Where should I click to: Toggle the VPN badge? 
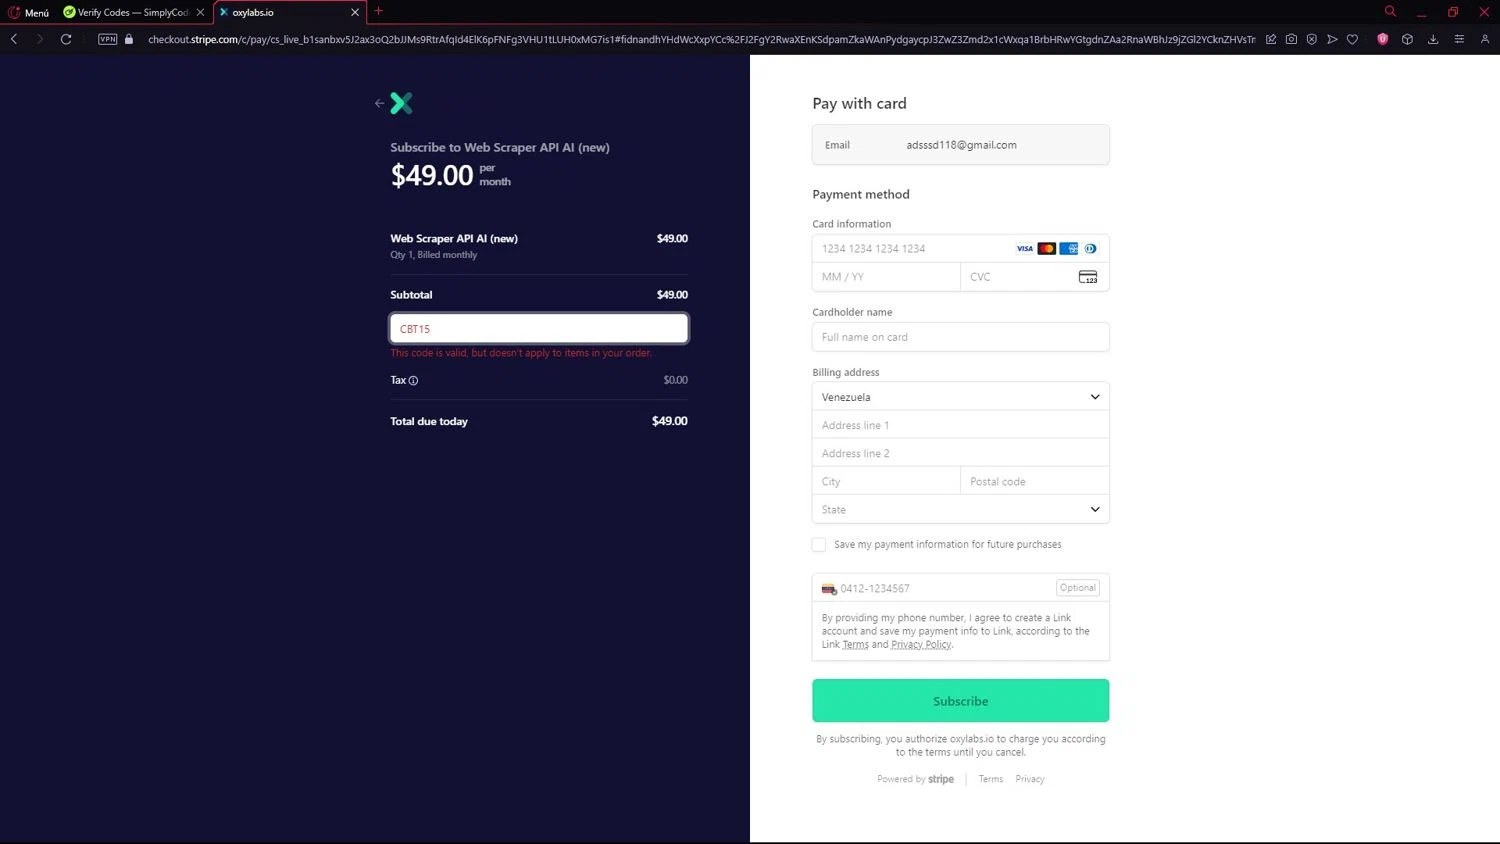(x=108, y=39)
